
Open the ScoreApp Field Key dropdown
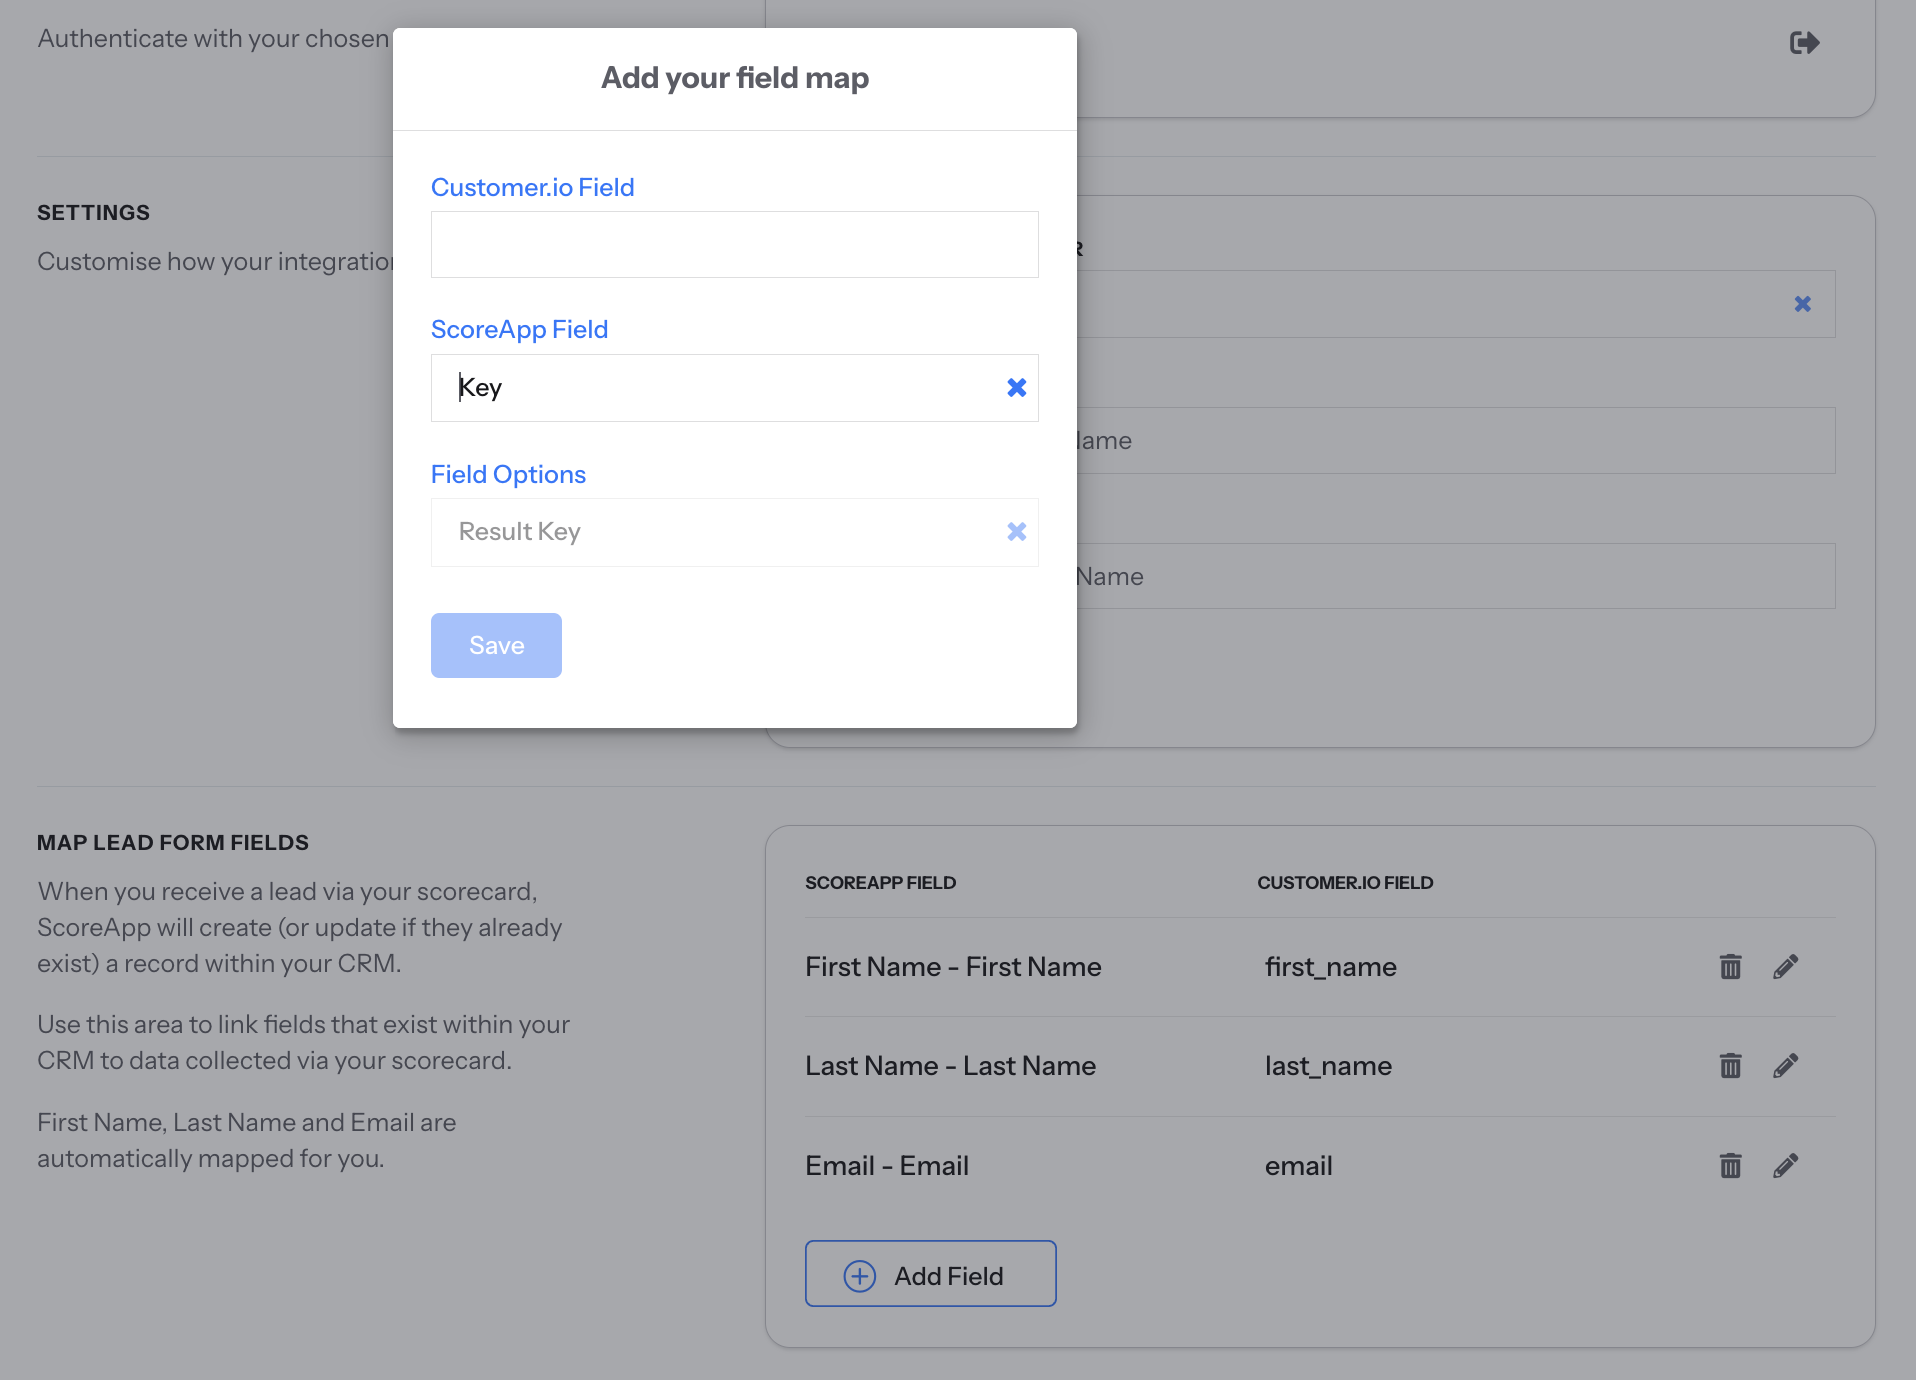[x=735, y=388]
